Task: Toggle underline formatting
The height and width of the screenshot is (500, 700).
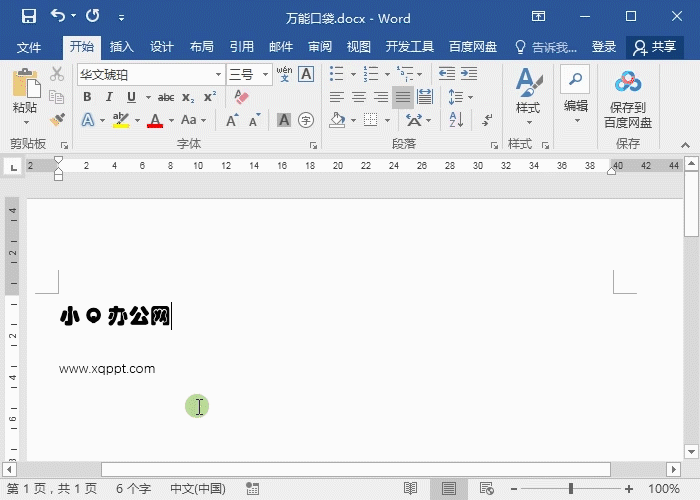Action: point(131,97)
